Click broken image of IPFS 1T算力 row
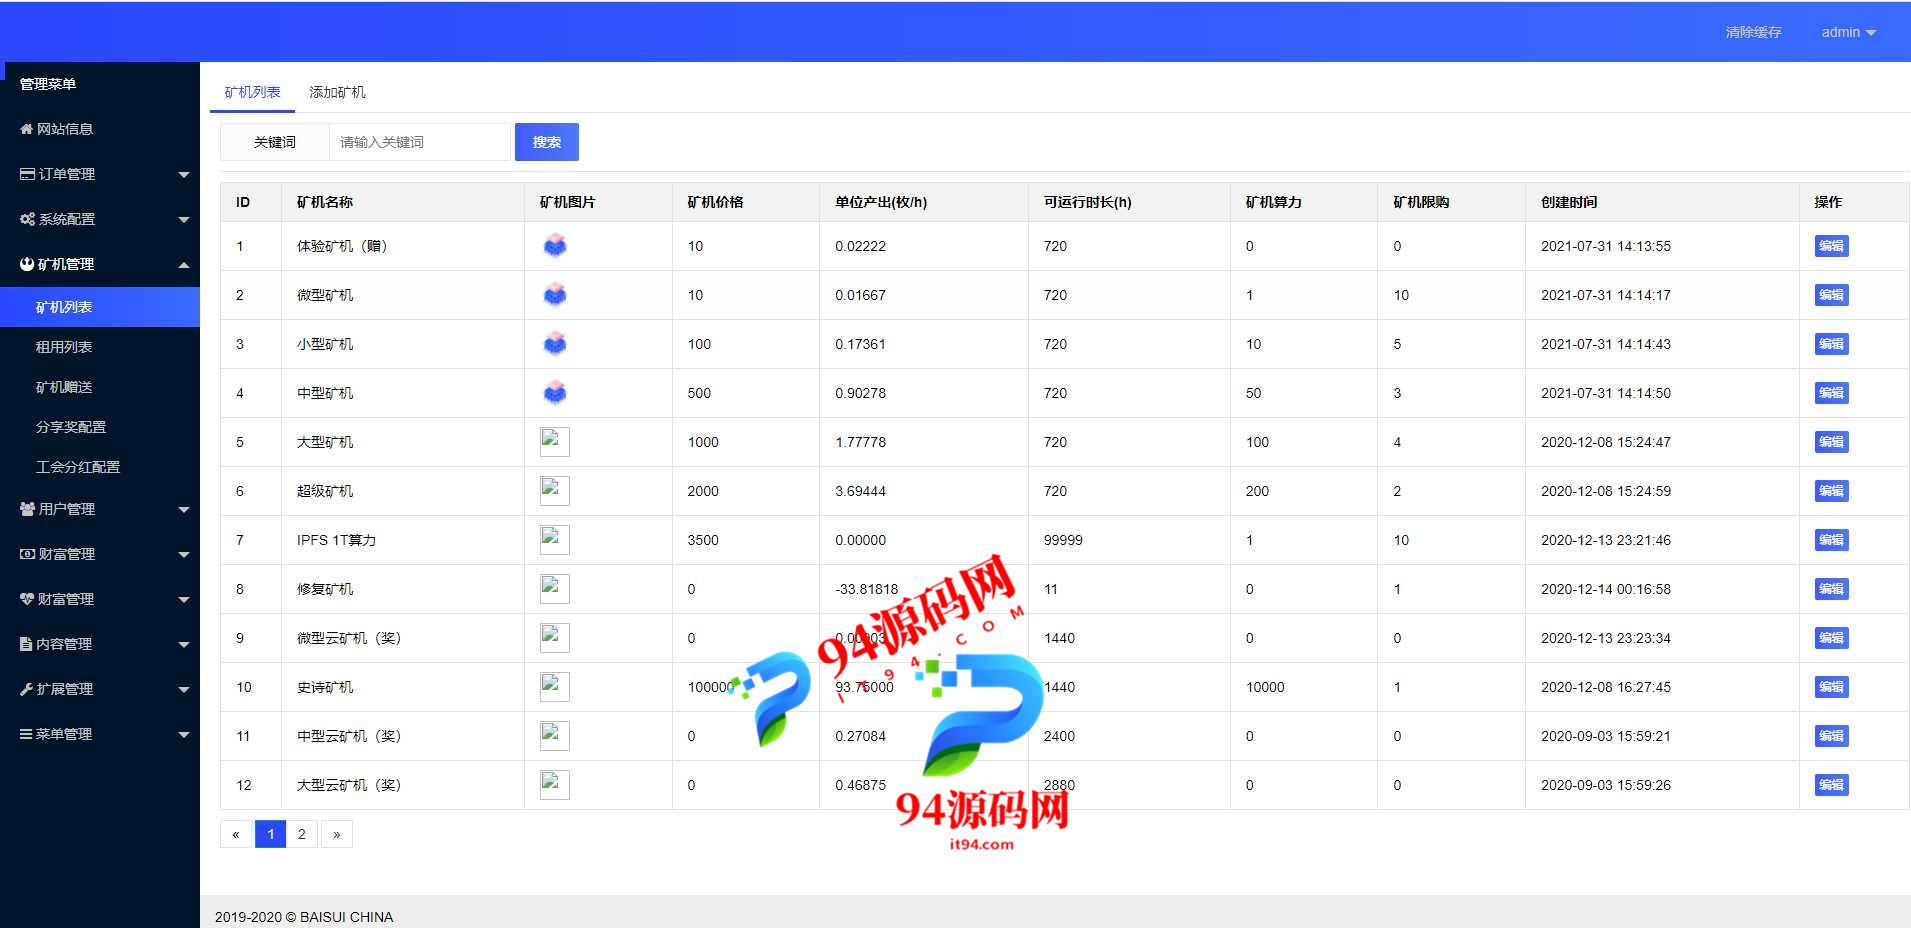Image resolution: width=1911 pixels, height=928 pixels. click(555, 540)
